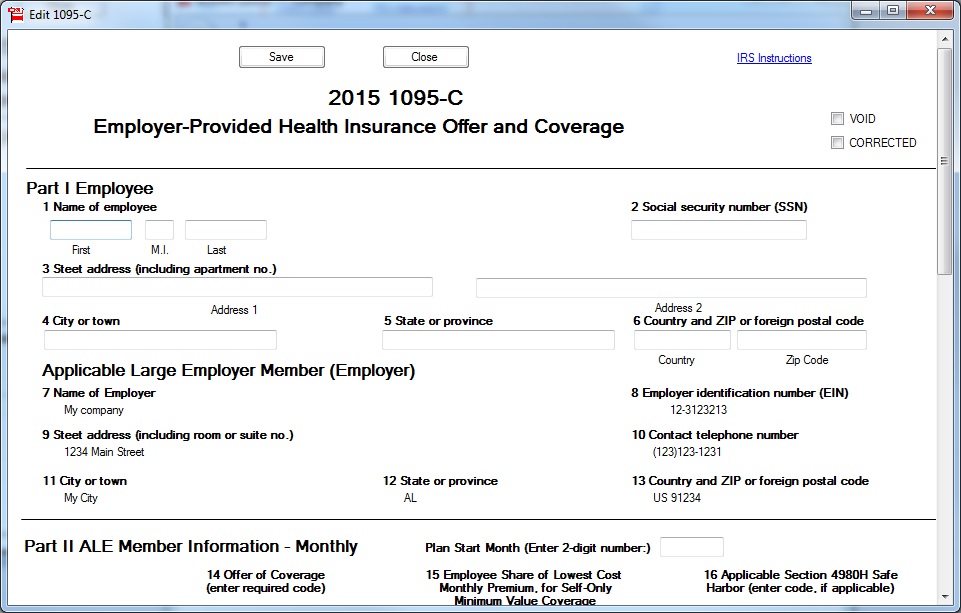Minimize the Edit 1095-C window

(866, 10)
